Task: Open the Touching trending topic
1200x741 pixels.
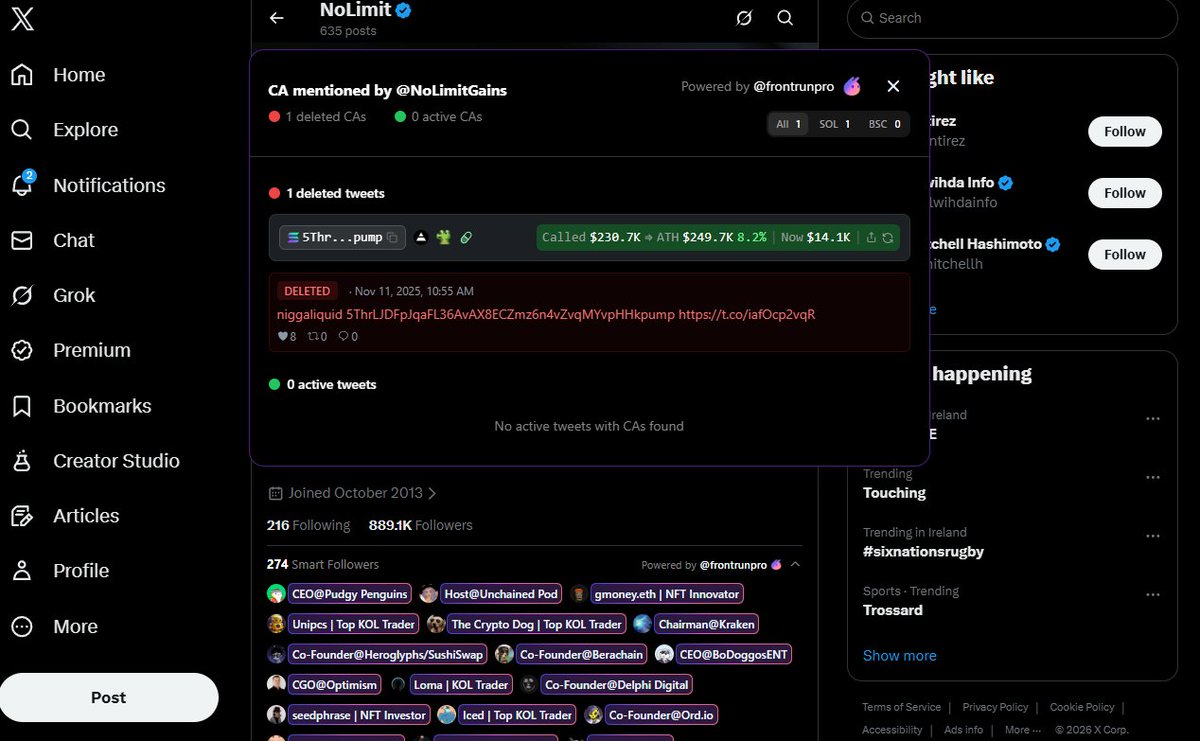Action: tap(894, 493)
